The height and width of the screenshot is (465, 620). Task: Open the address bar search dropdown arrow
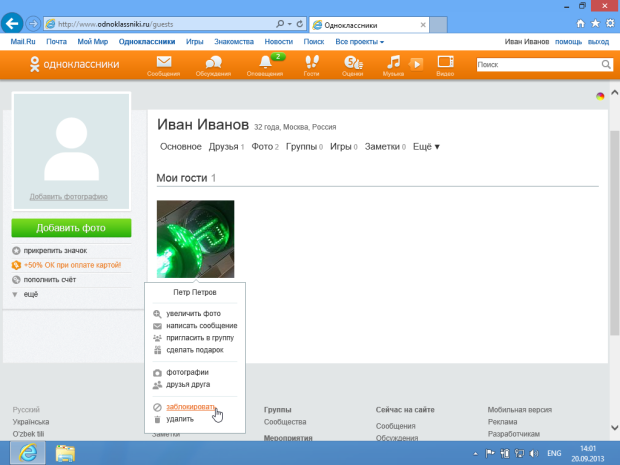click(290, 24)
